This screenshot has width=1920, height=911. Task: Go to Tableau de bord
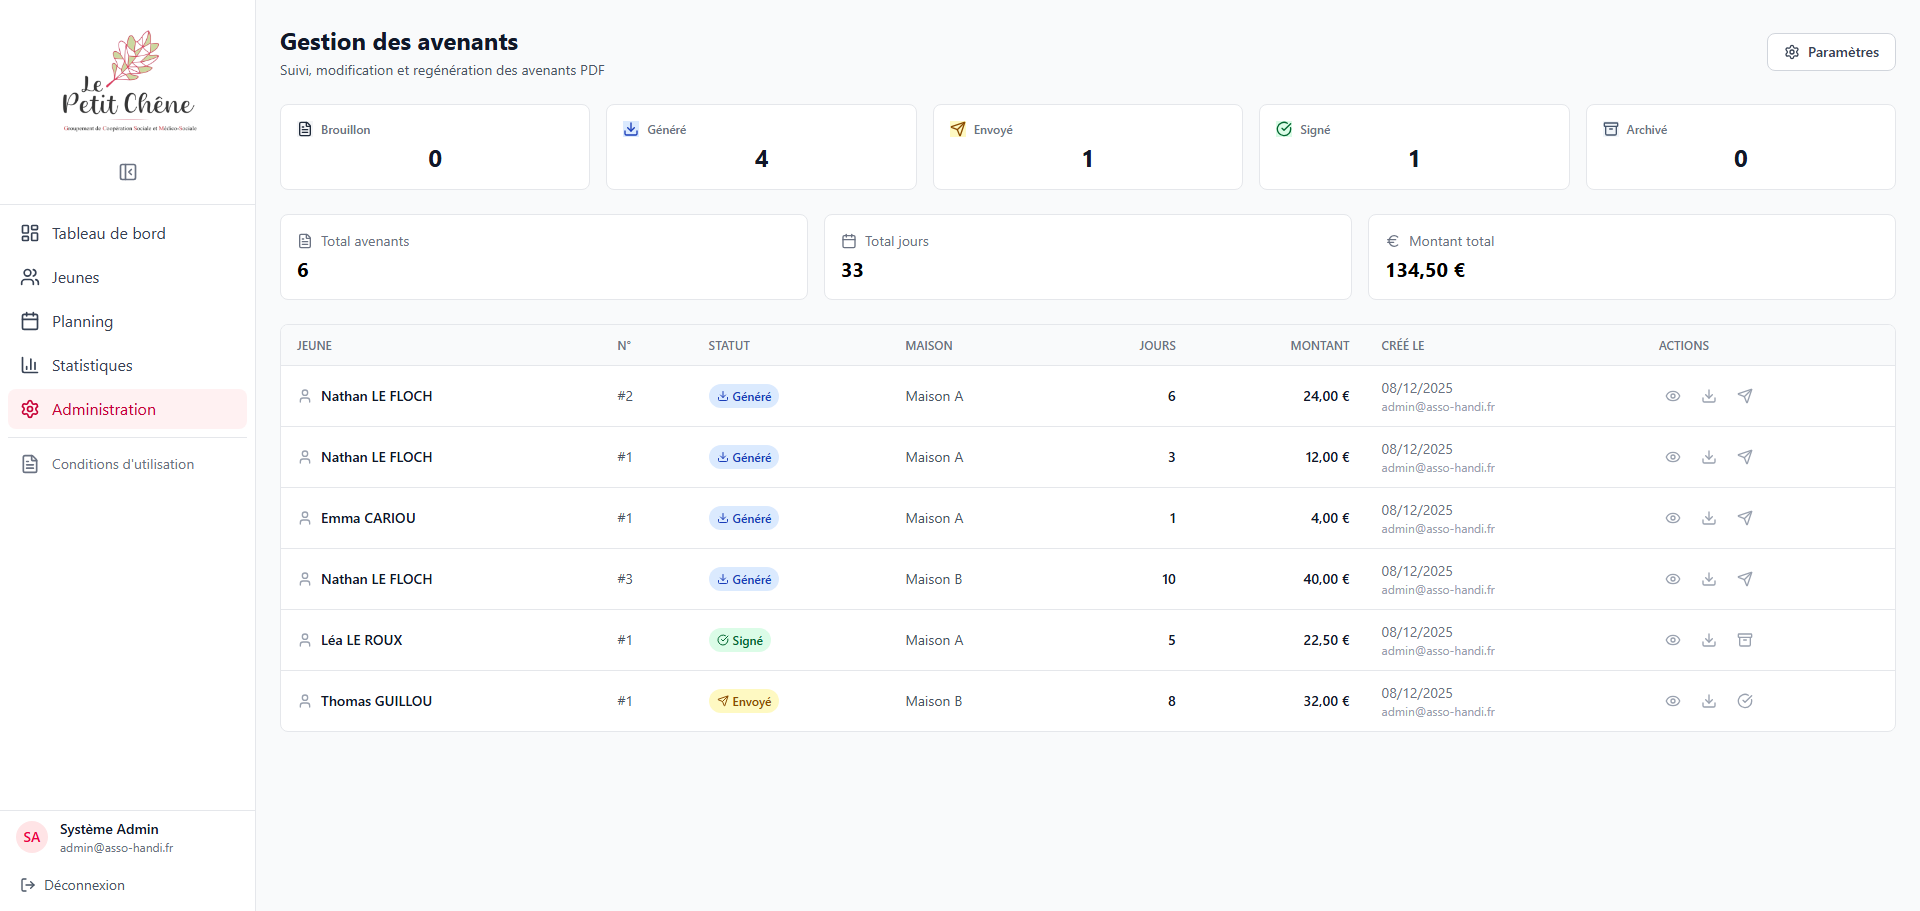tap(127, 233)
